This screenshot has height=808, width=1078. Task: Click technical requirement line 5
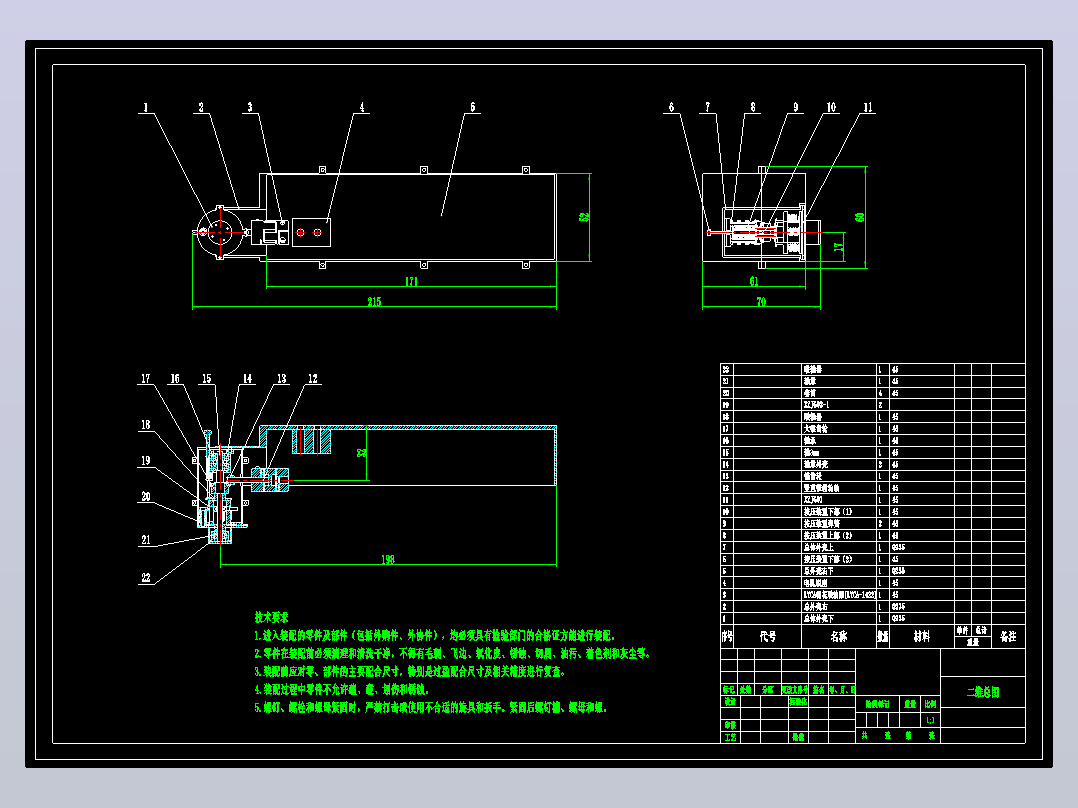(x=430, y=708)
